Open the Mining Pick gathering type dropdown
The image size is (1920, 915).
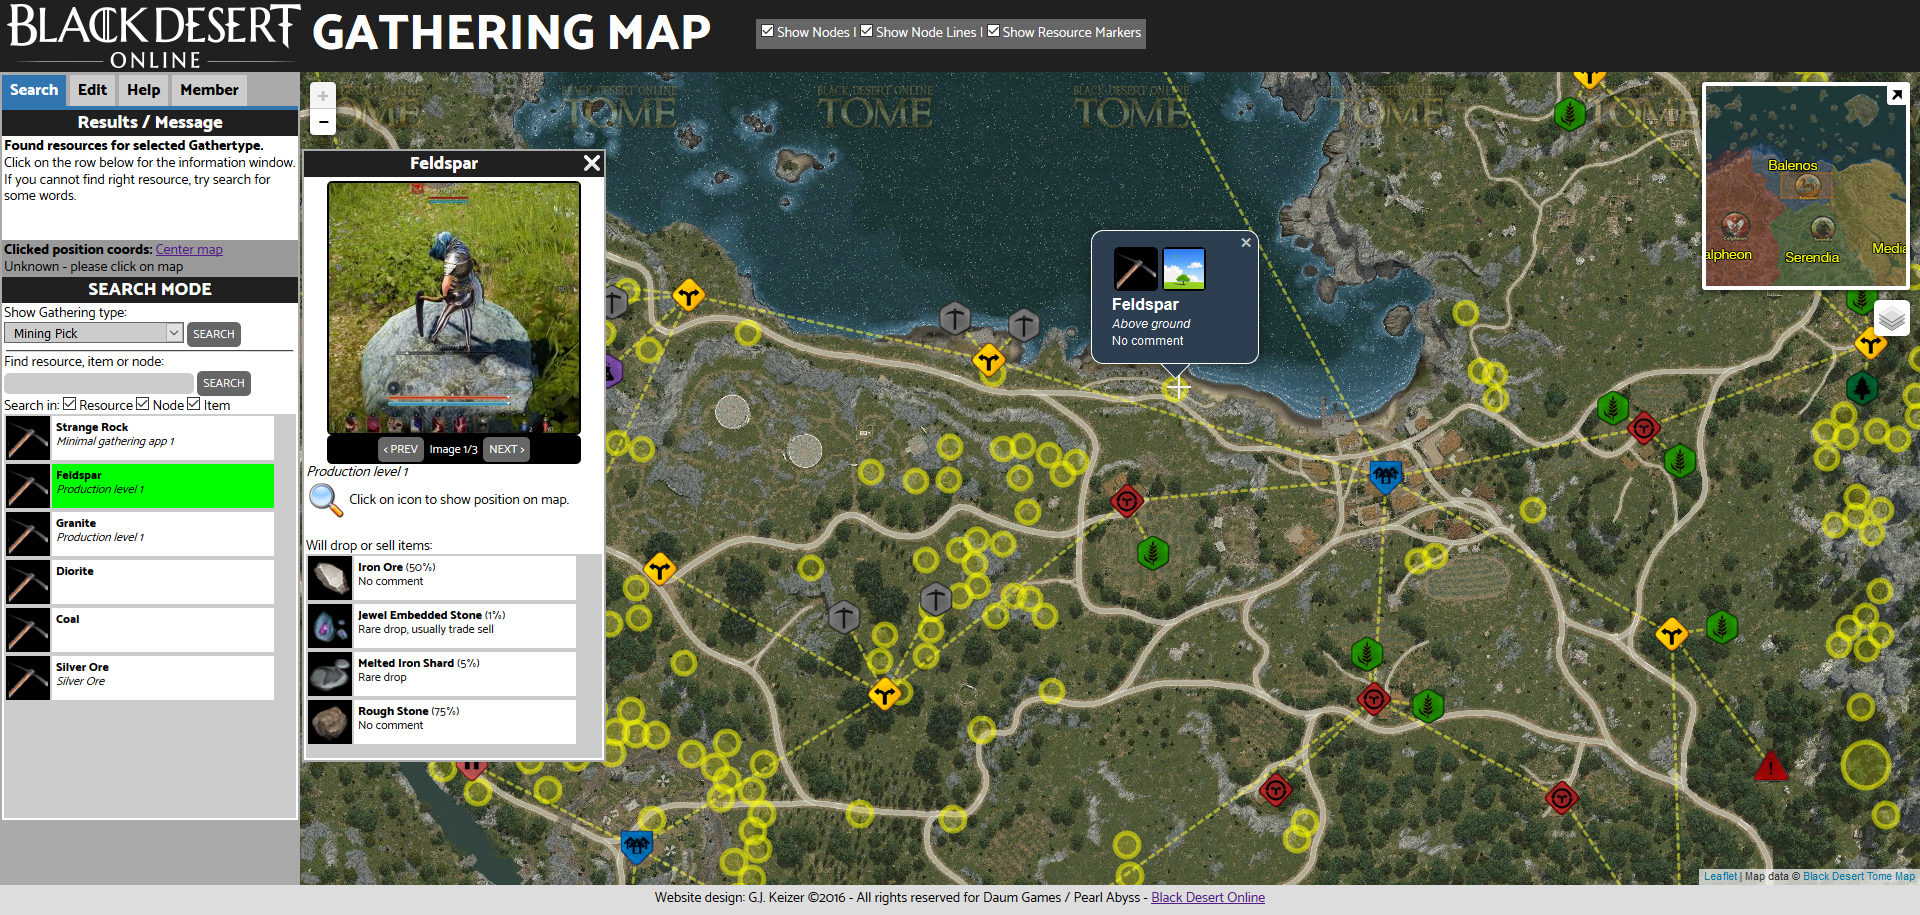coord(93,333)
